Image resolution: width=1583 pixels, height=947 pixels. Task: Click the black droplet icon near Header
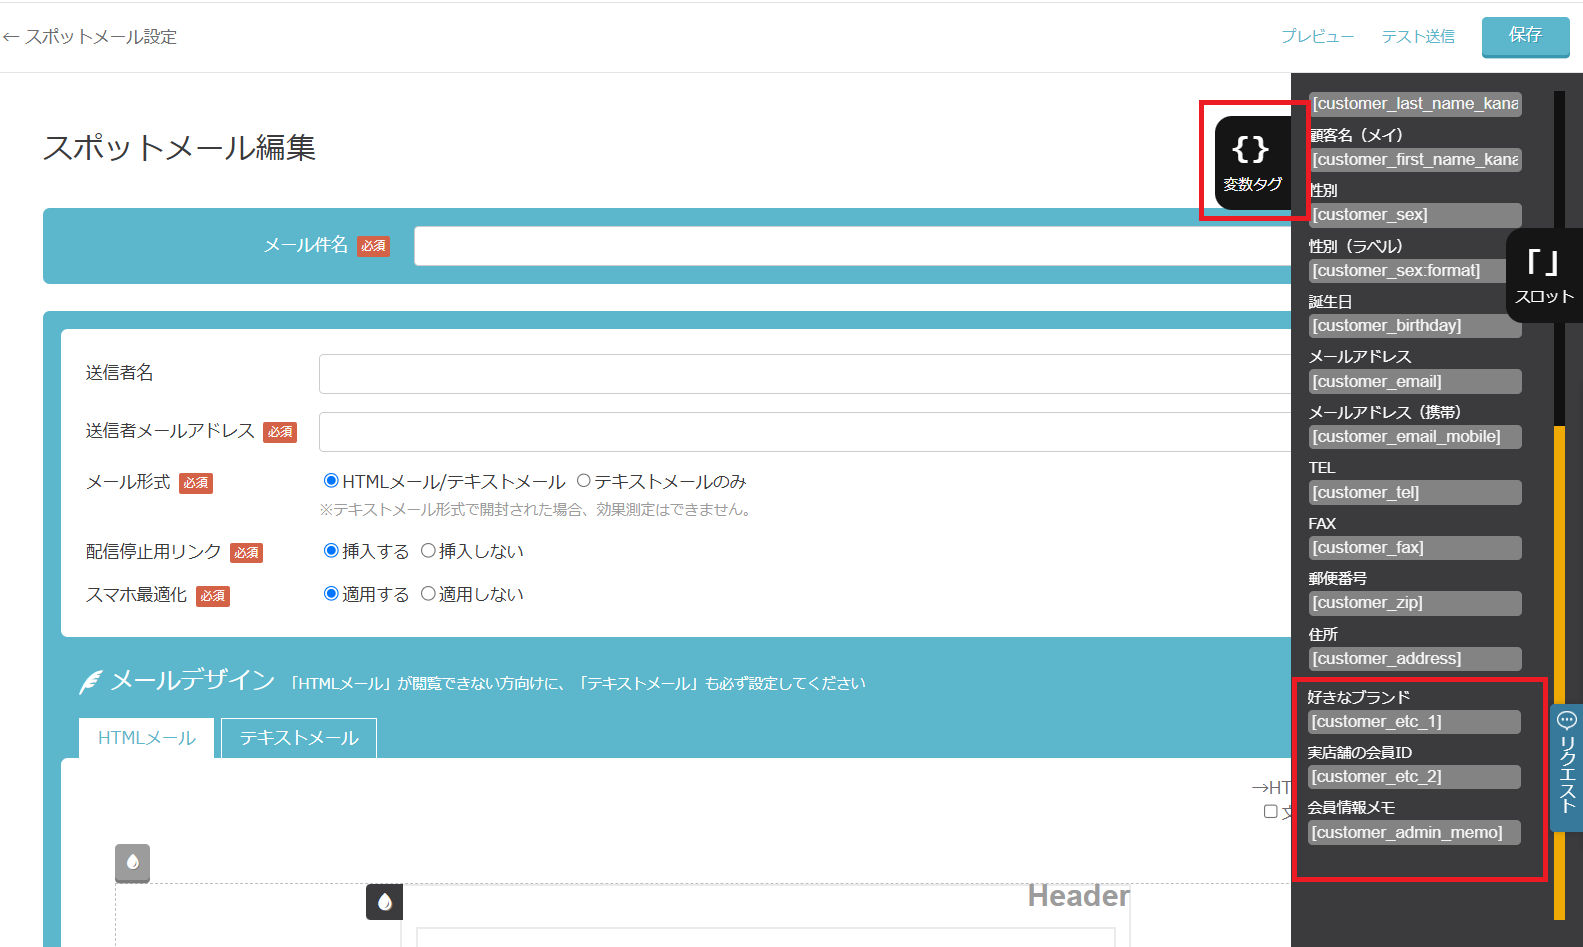(x=384, y=902)
